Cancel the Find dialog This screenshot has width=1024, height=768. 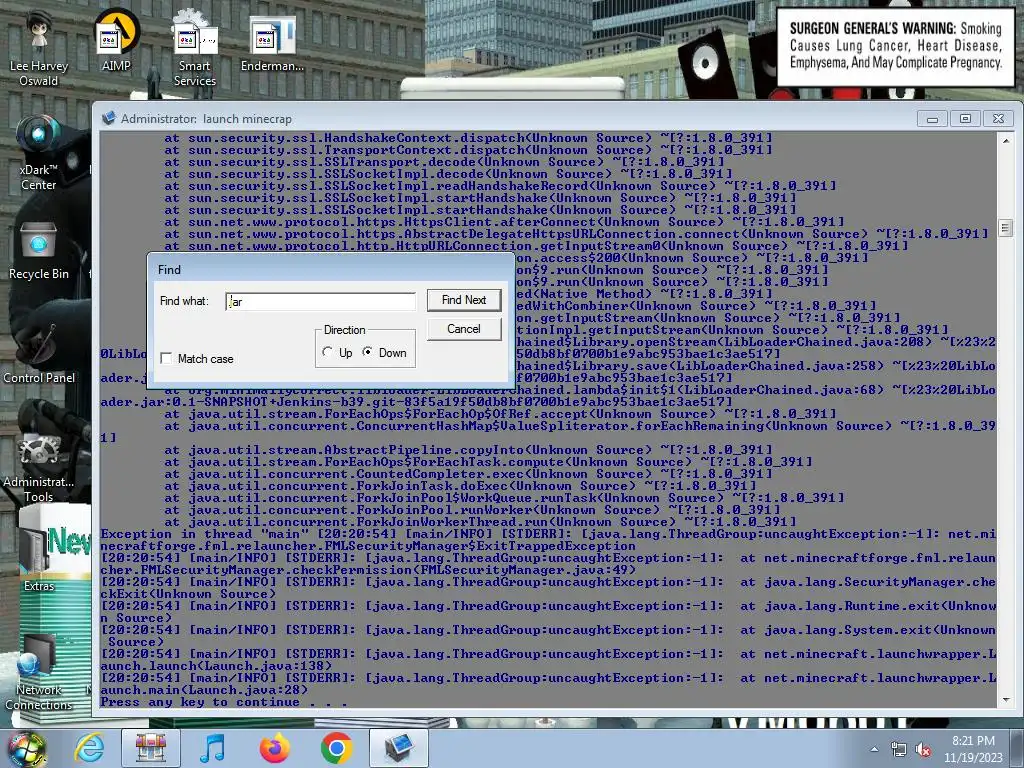pyautogui.click(x=464, y=328)
